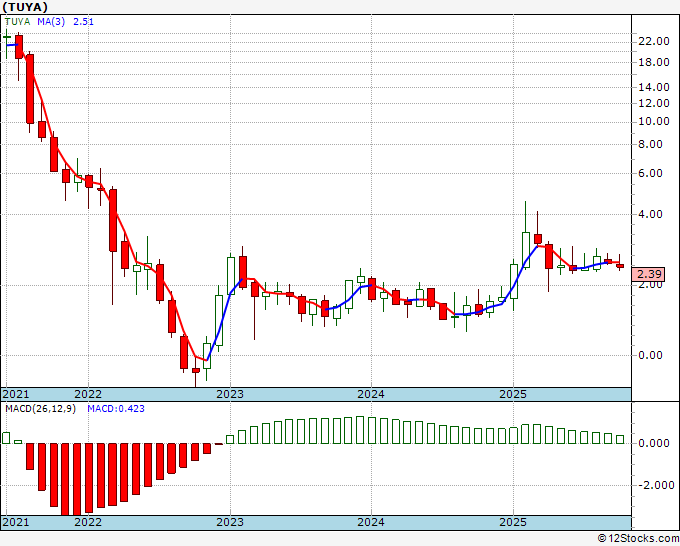The image size is (680, 546).
Task: Click the moving average value 2.51
Action: 83,22
